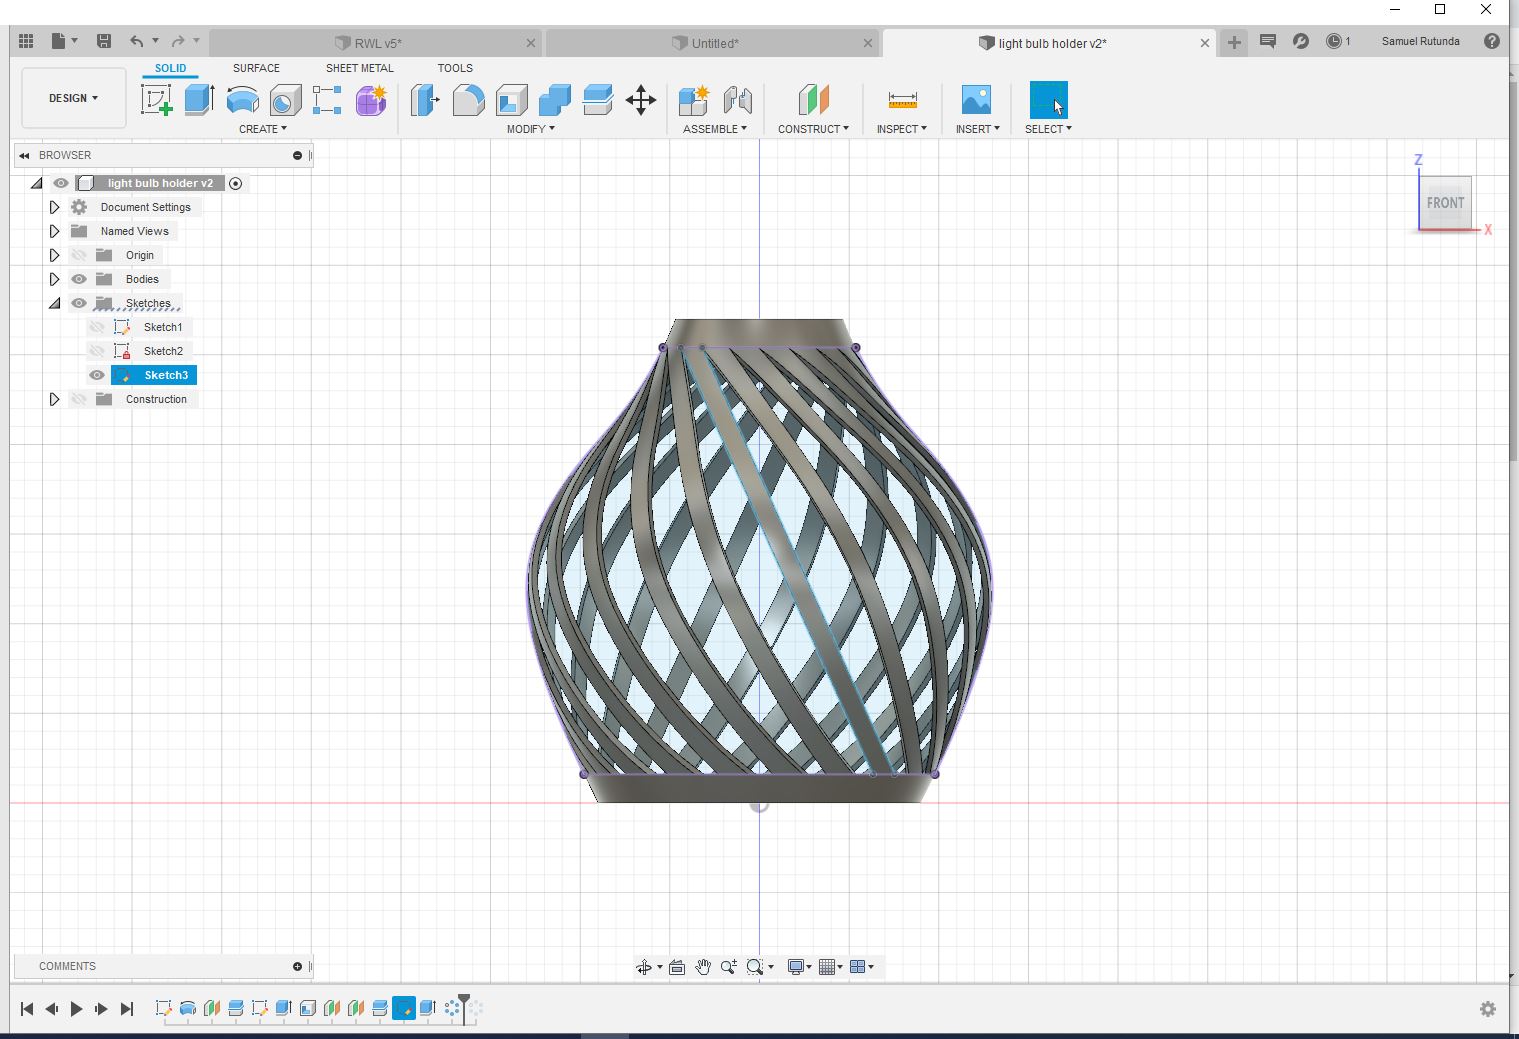Select the Pan hand tool

pos(703,967)
